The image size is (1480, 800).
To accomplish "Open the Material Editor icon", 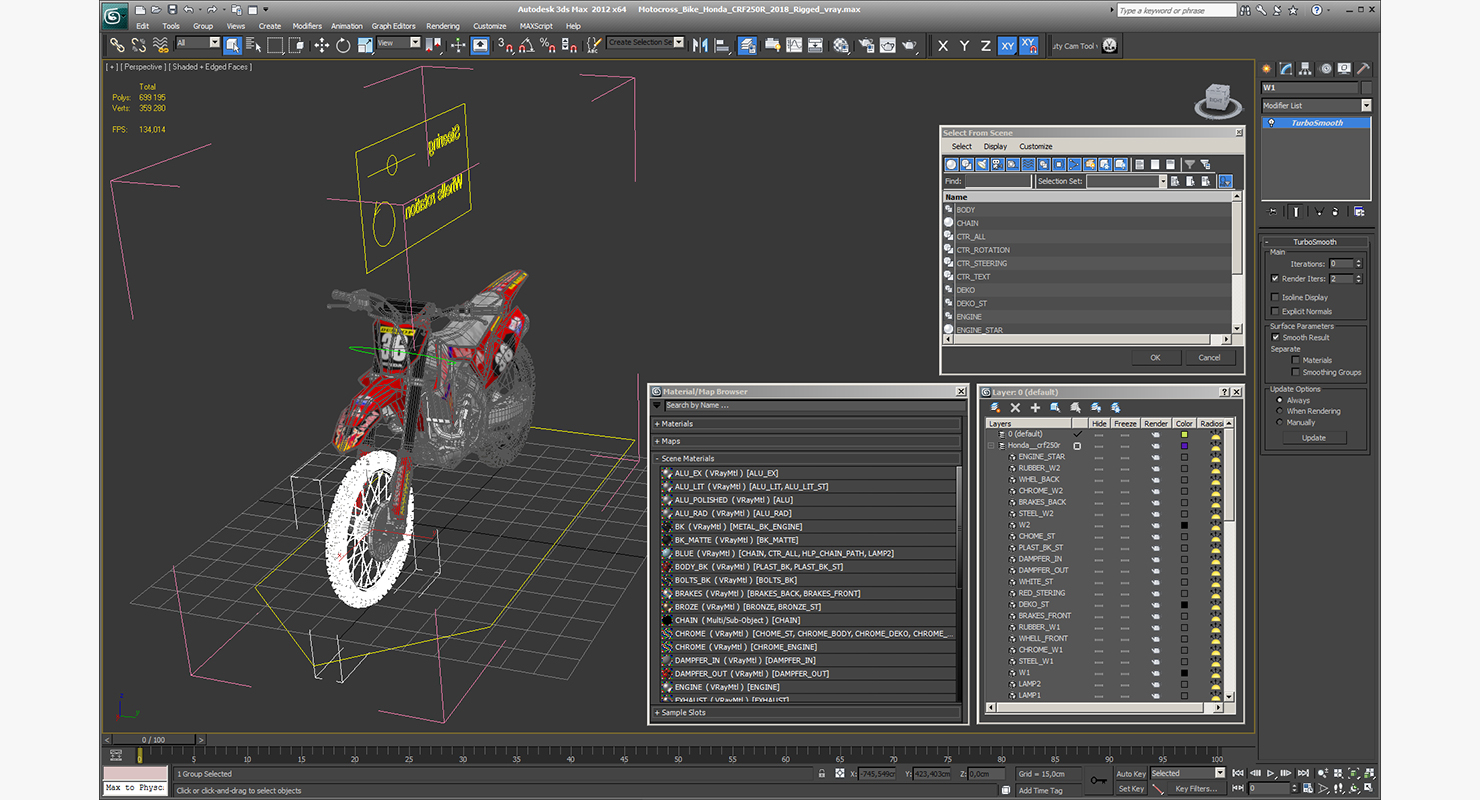I will click(841, 45).
